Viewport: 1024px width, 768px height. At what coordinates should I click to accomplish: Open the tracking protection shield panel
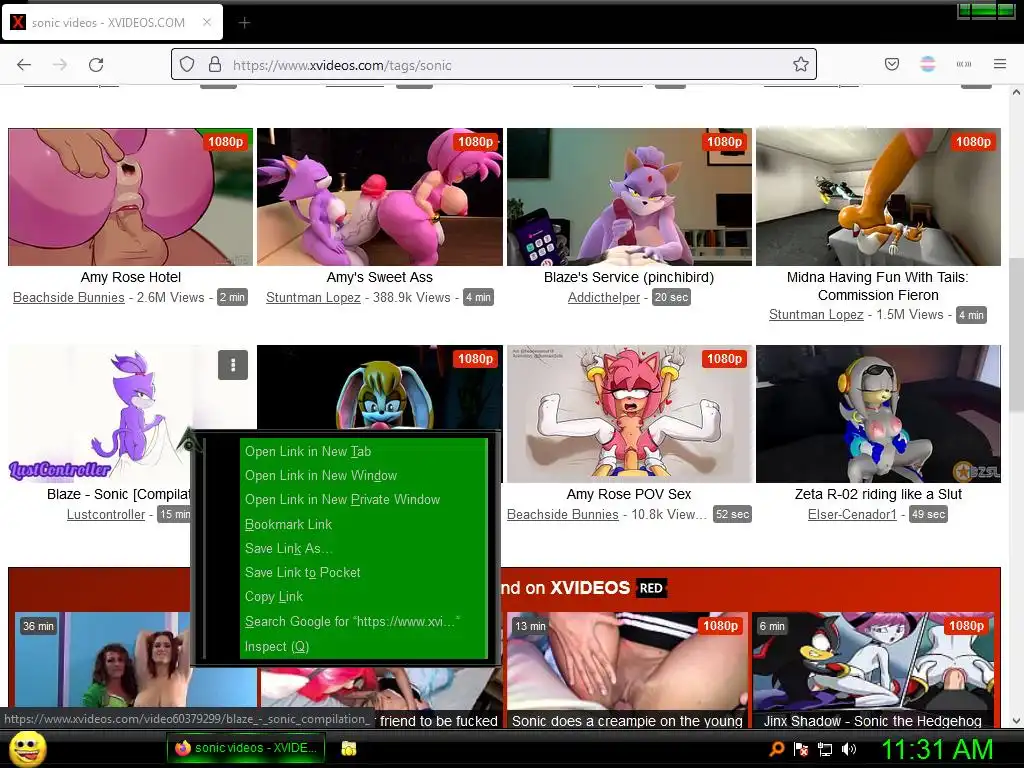[x=187, y=65]
